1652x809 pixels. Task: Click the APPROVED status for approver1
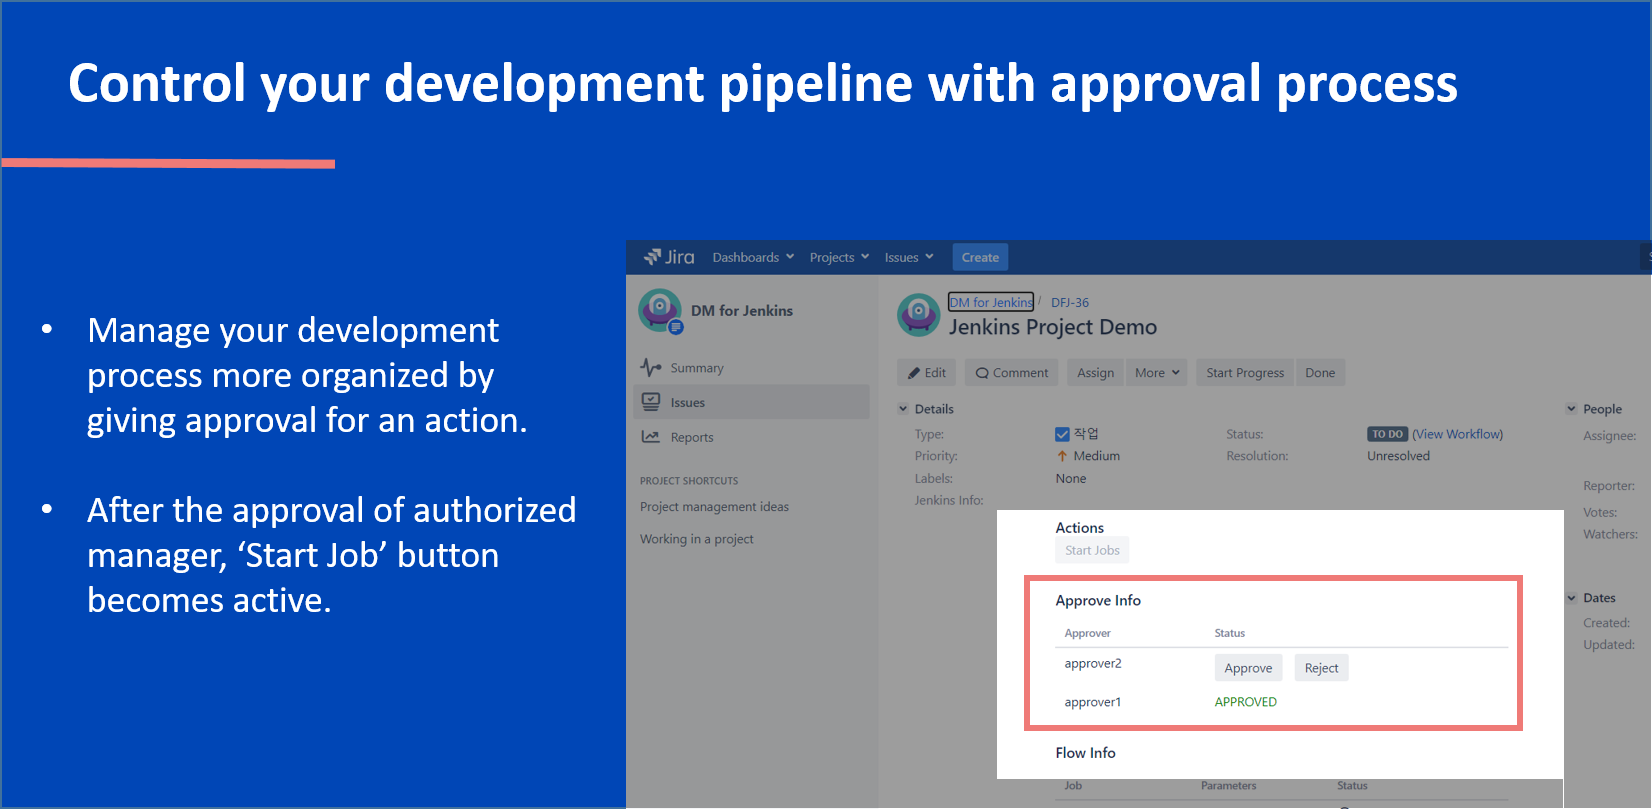[1245, 702]
